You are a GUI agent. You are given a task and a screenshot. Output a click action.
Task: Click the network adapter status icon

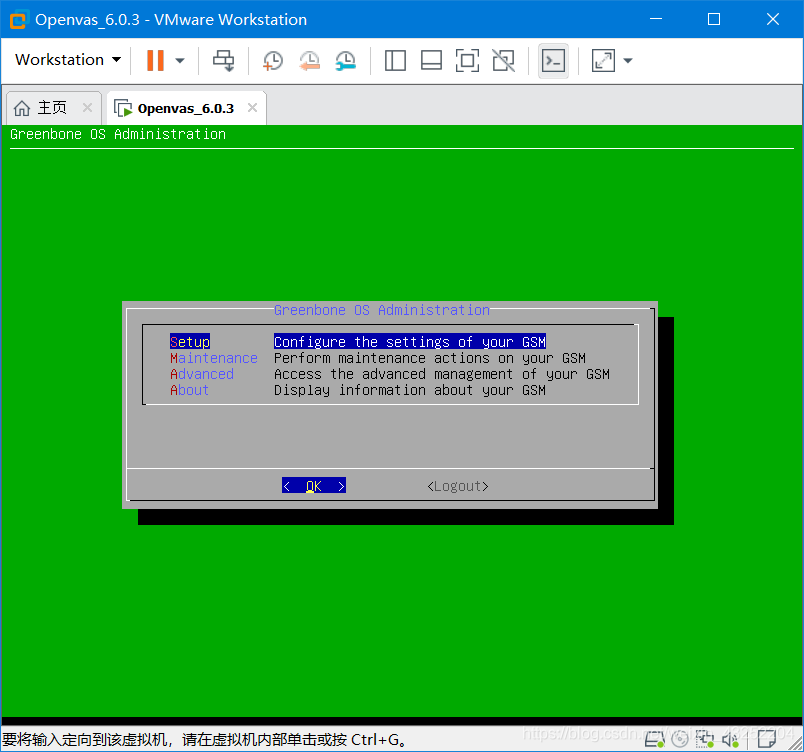tap(705, 739)
